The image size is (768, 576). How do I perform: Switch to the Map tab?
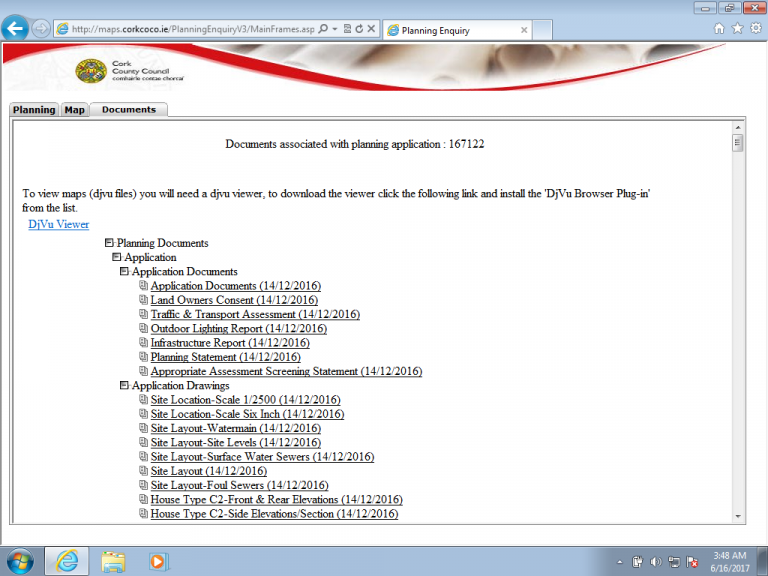(74, 110)
